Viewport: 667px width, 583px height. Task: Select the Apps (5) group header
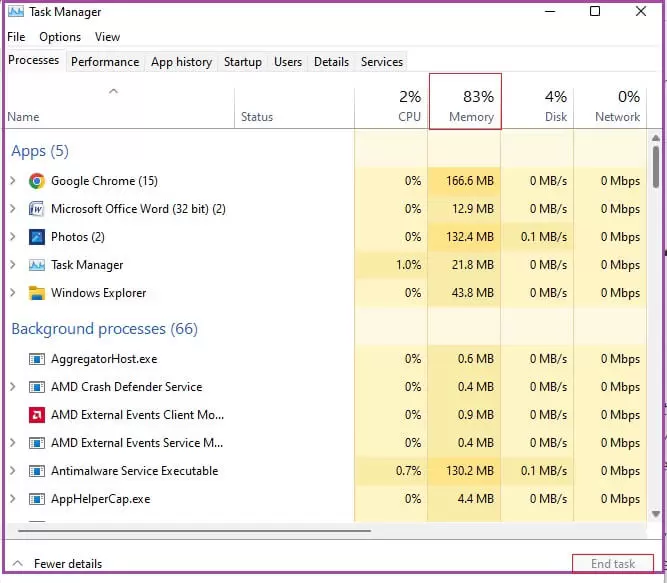(40, 151)
